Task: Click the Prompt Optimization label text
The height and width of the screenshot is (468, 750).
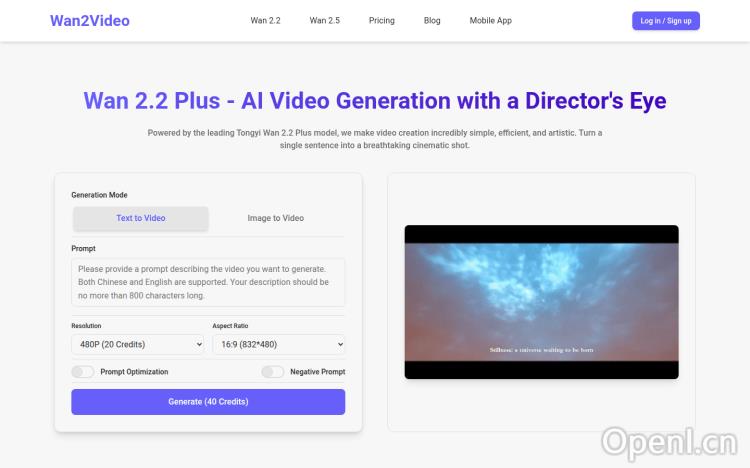Action: (x=134, y=372)
